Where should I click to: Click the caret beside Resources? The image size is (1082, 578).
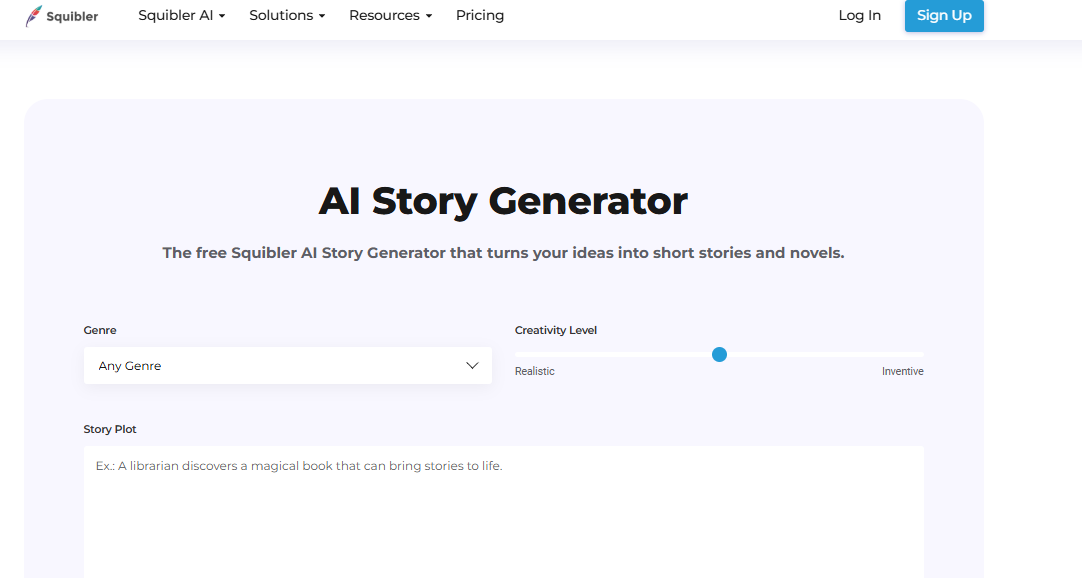click(x=429, y=17)
